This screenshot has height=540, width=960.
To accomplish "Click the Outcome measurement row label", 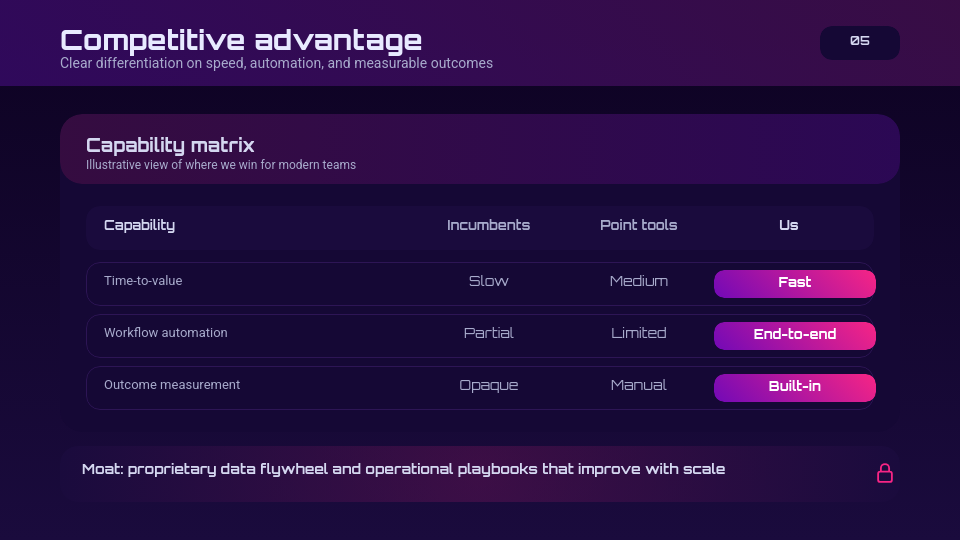I will pyautogui.click(x=172, y=385).
